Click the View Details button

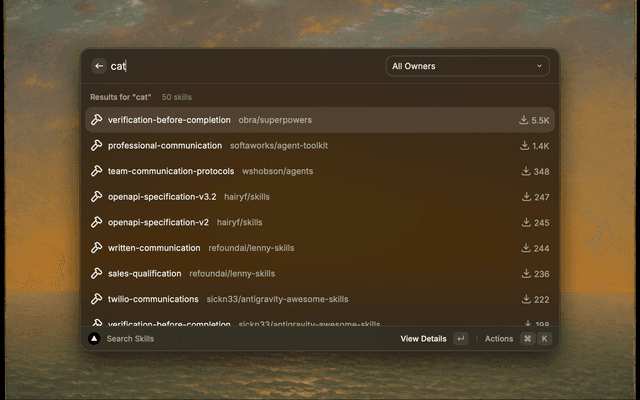[423, 339]
